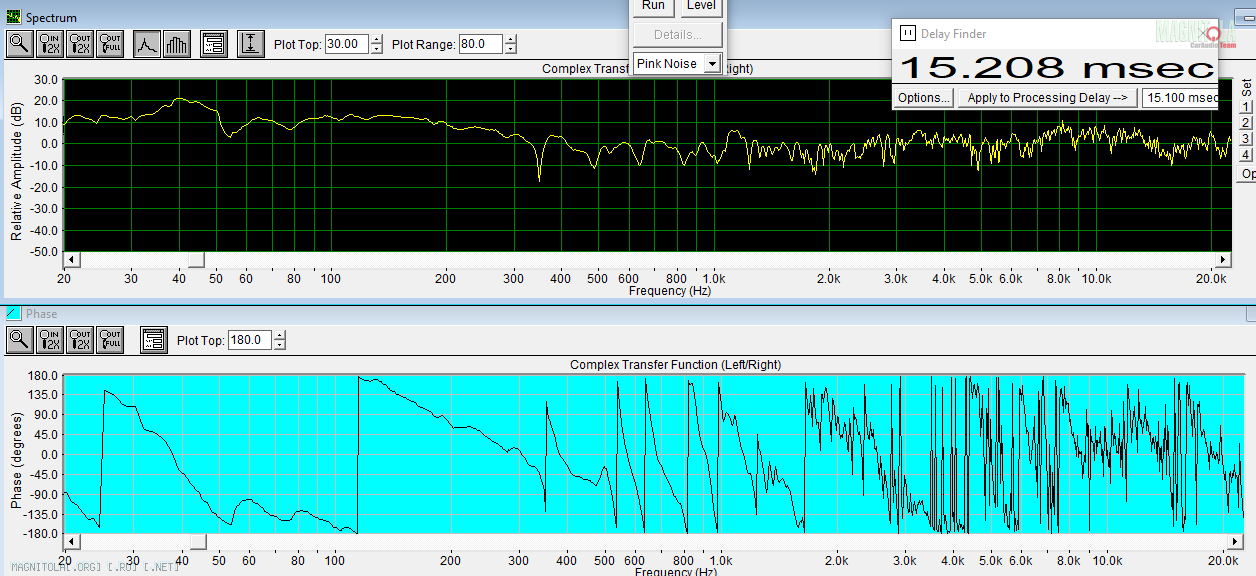The width and height of the screenshot is (1256, 576).
Task: Click the Run button
Action: (x=653, y=6)
